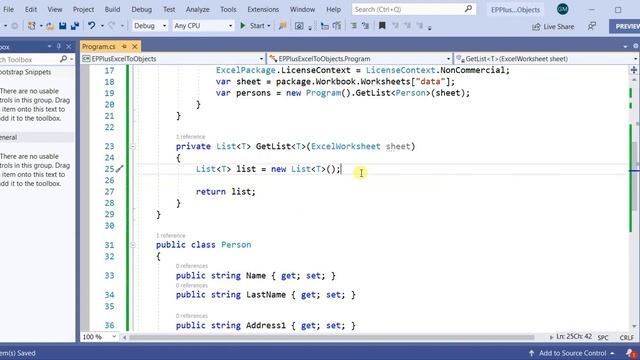640x360 pixels.
Task: Toggle CRLF line ending indicator
Action: tap(627, 337)
